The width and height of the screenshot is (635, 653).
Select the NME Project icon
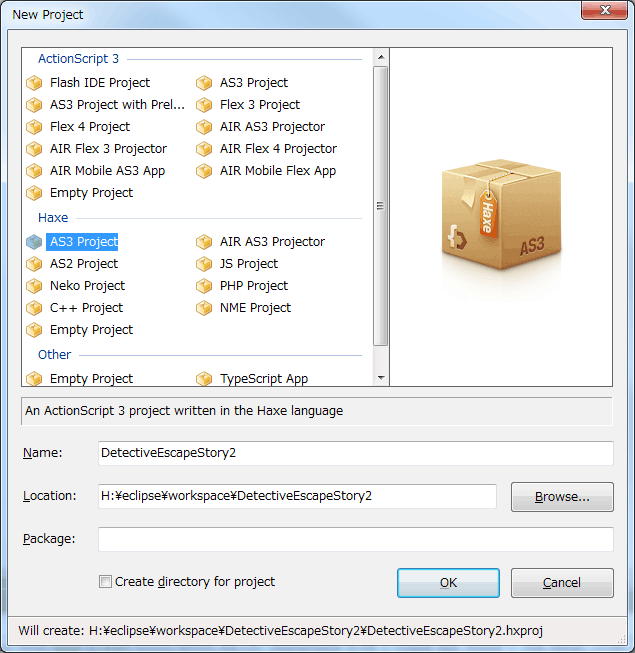[x=205, y=308]
